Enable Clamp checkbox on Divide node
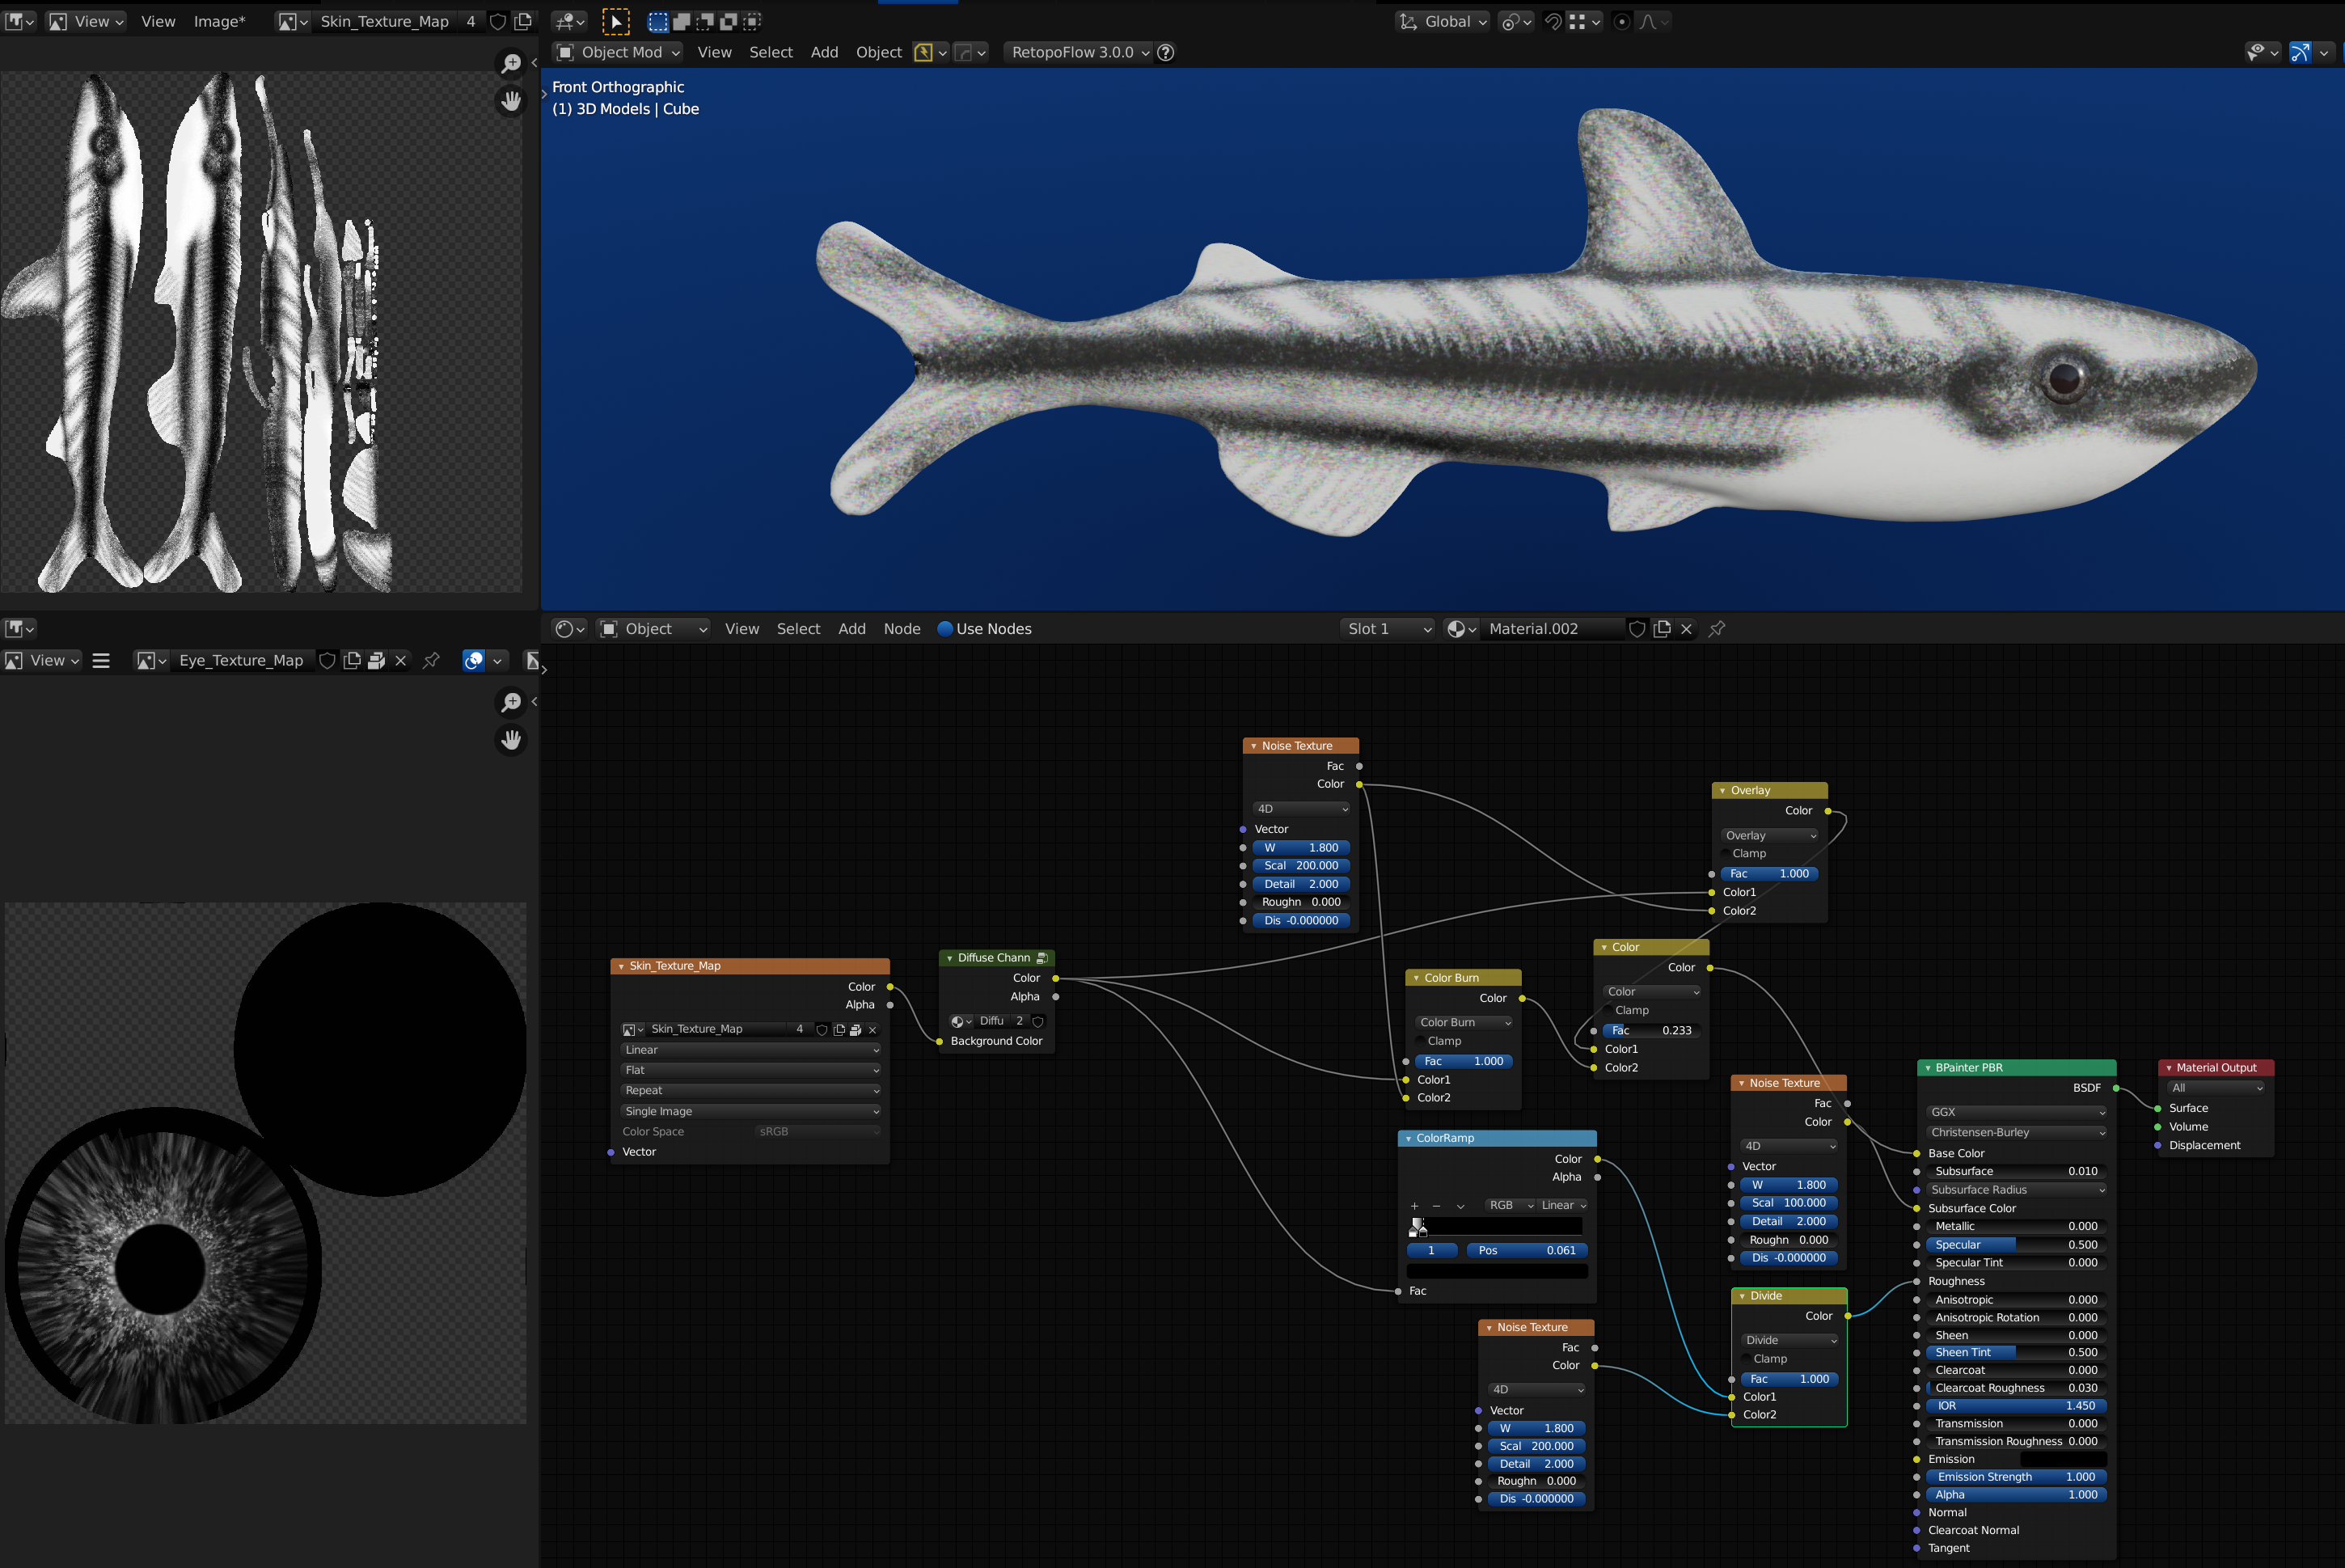2345x1568 pixels. click(1748, 1358)
